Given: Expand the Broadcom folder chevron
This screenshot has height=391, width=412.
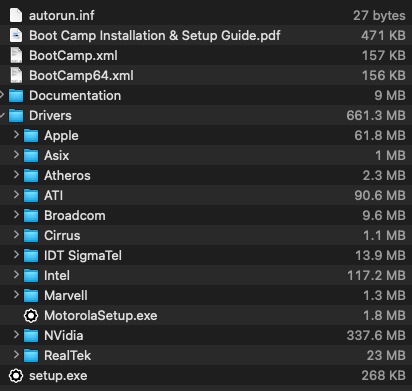Looking at the screenshot, I should 16,215.
